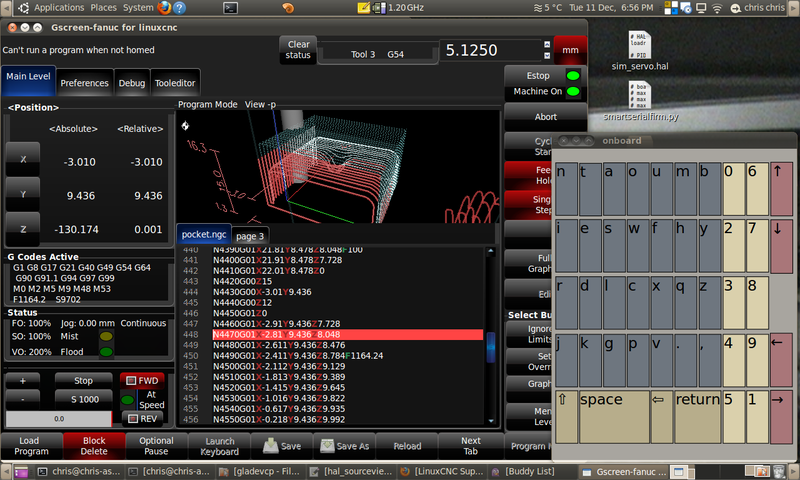The height and width of the screenshot is (480, 800).
Task: Click the shift arrow key on onboard keyboard
Action: (x=566, y=416)
